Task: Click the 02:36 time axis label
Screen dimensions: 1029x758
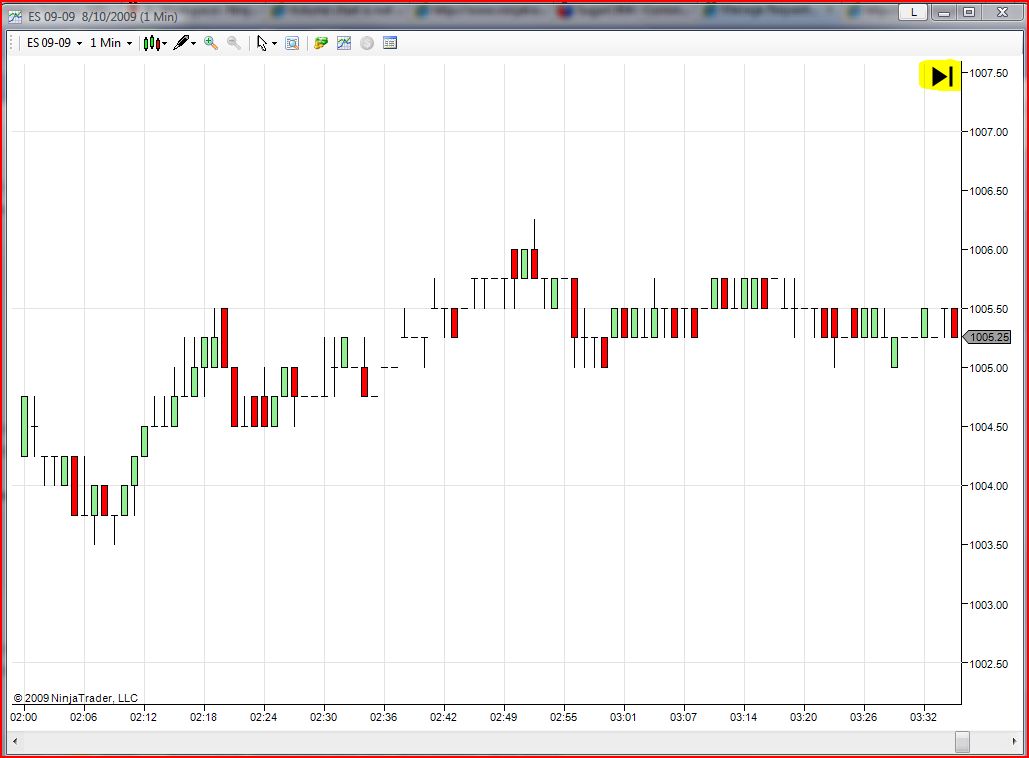Action: [x=383, y=717]
